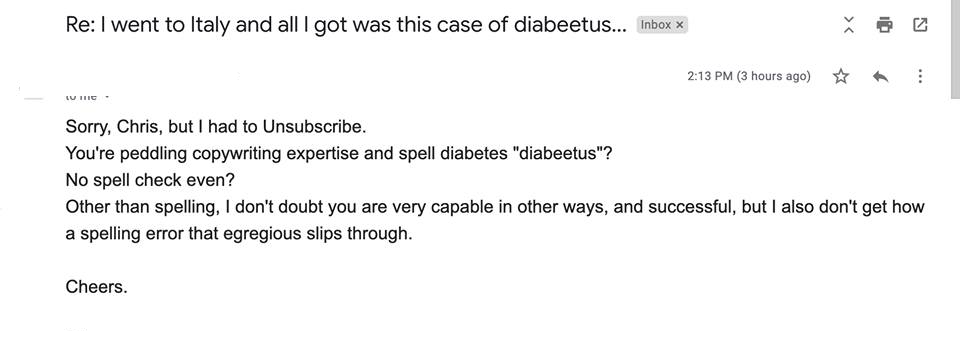The image size is (960, 362).
Task: Click the vertical scrollbar on the right edge
Action: pos(955,49)
